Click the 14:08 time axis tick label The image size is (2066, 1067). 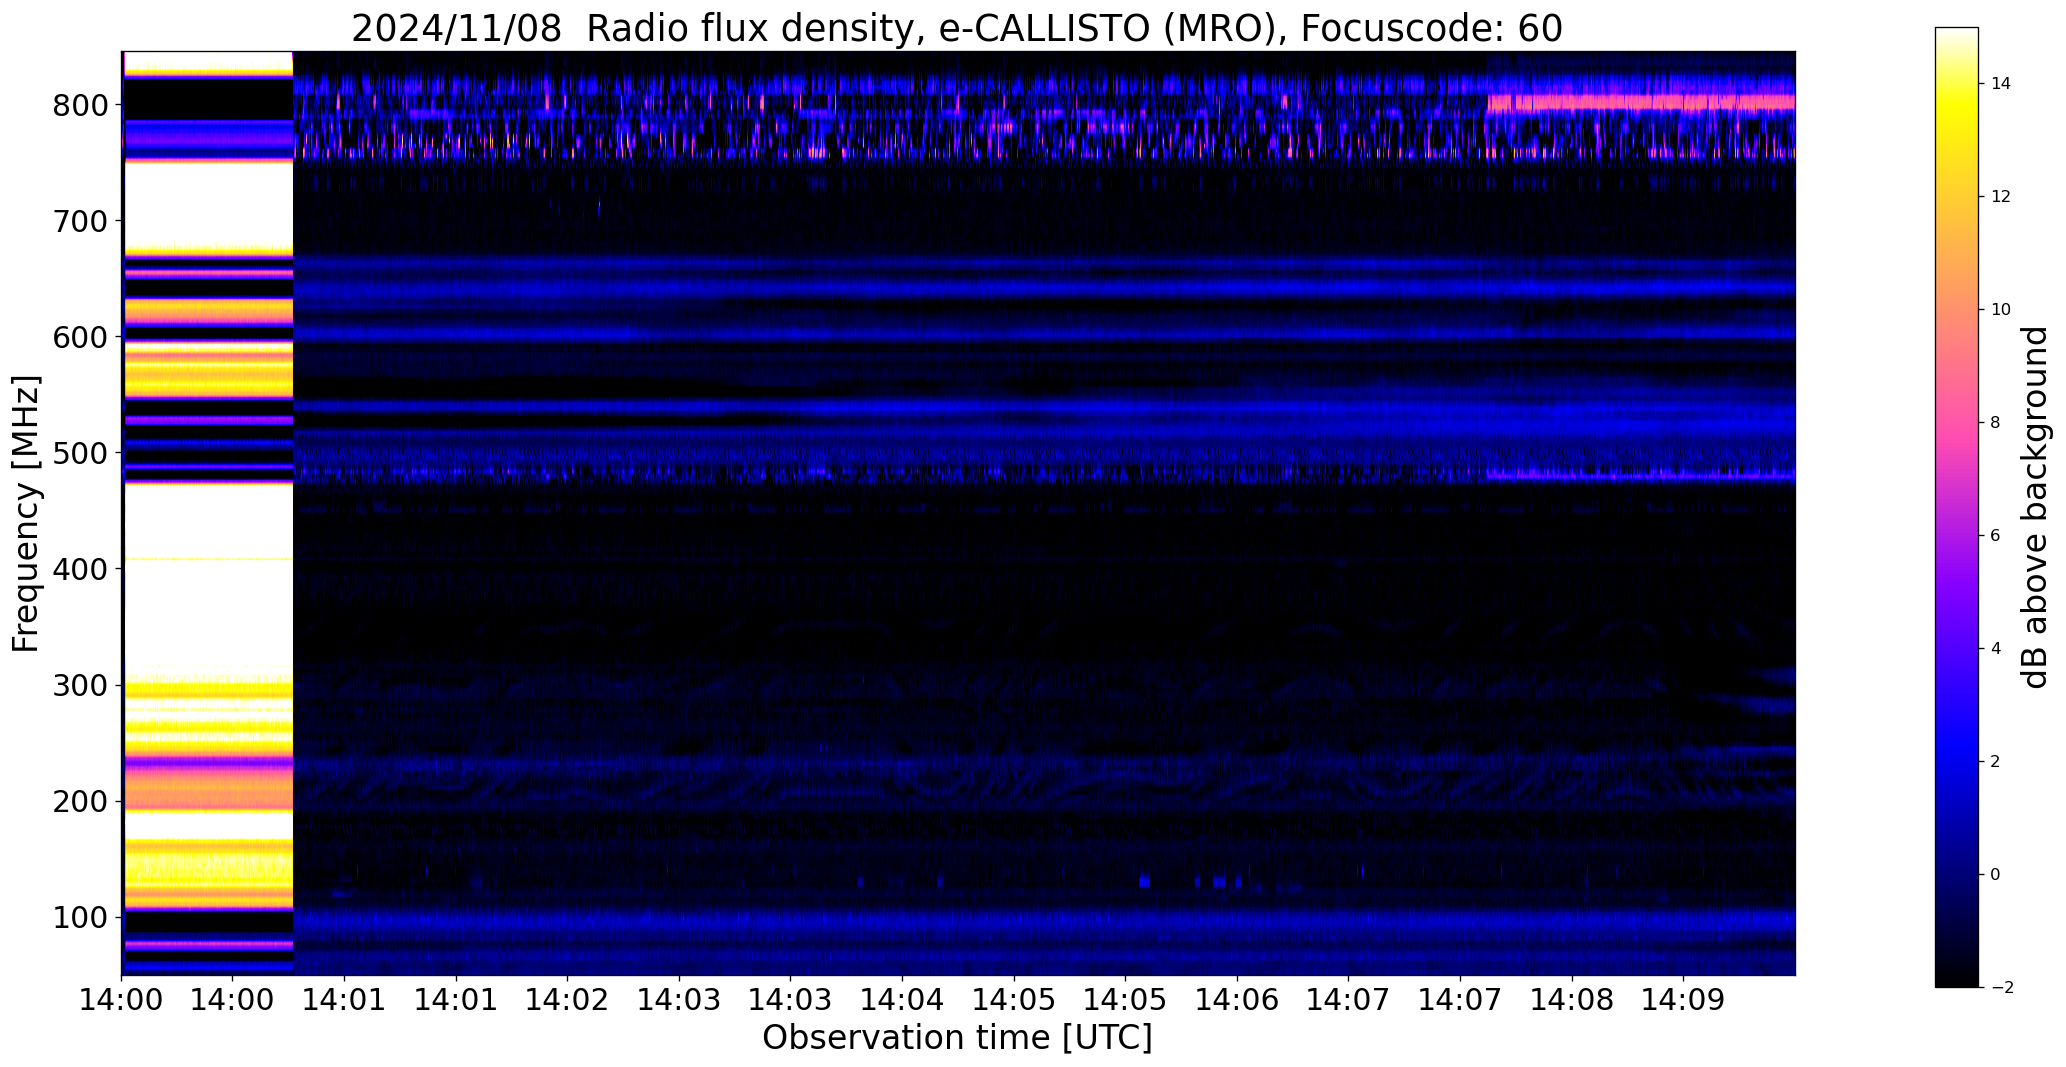1571,1000
